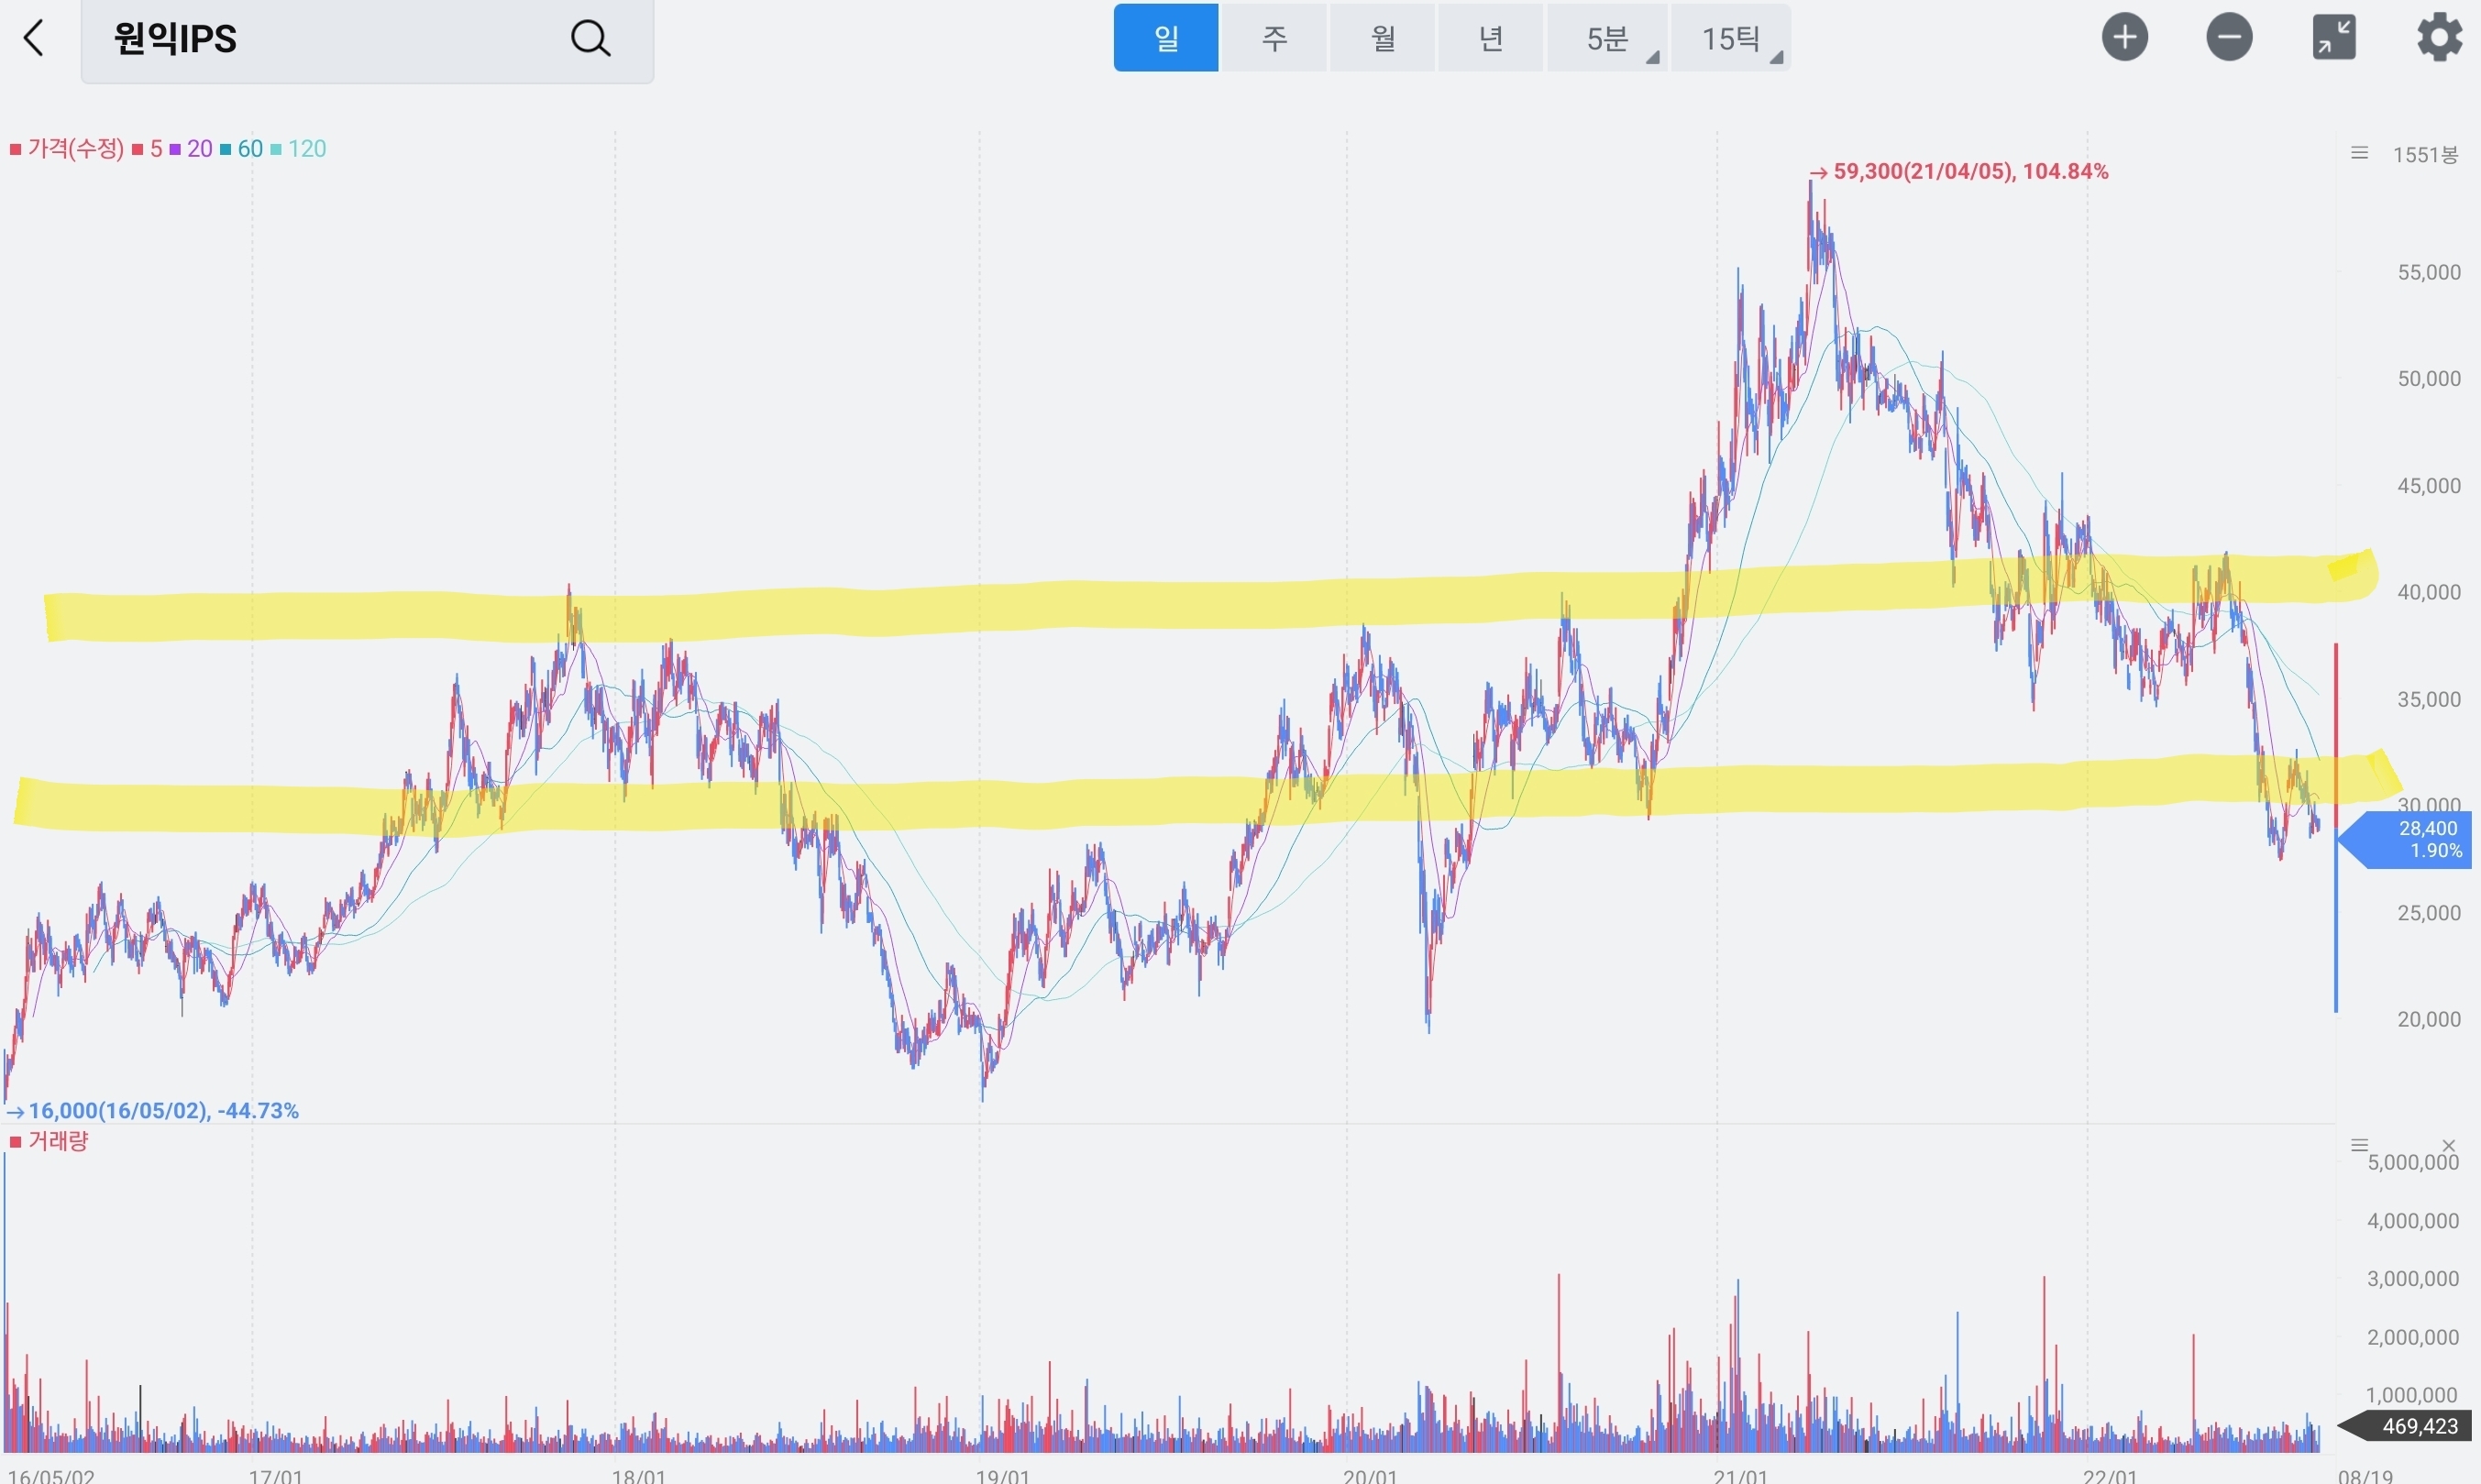Click the magnifier search icon
Screen dimensions: 2481x1484
tap(590, 39)
